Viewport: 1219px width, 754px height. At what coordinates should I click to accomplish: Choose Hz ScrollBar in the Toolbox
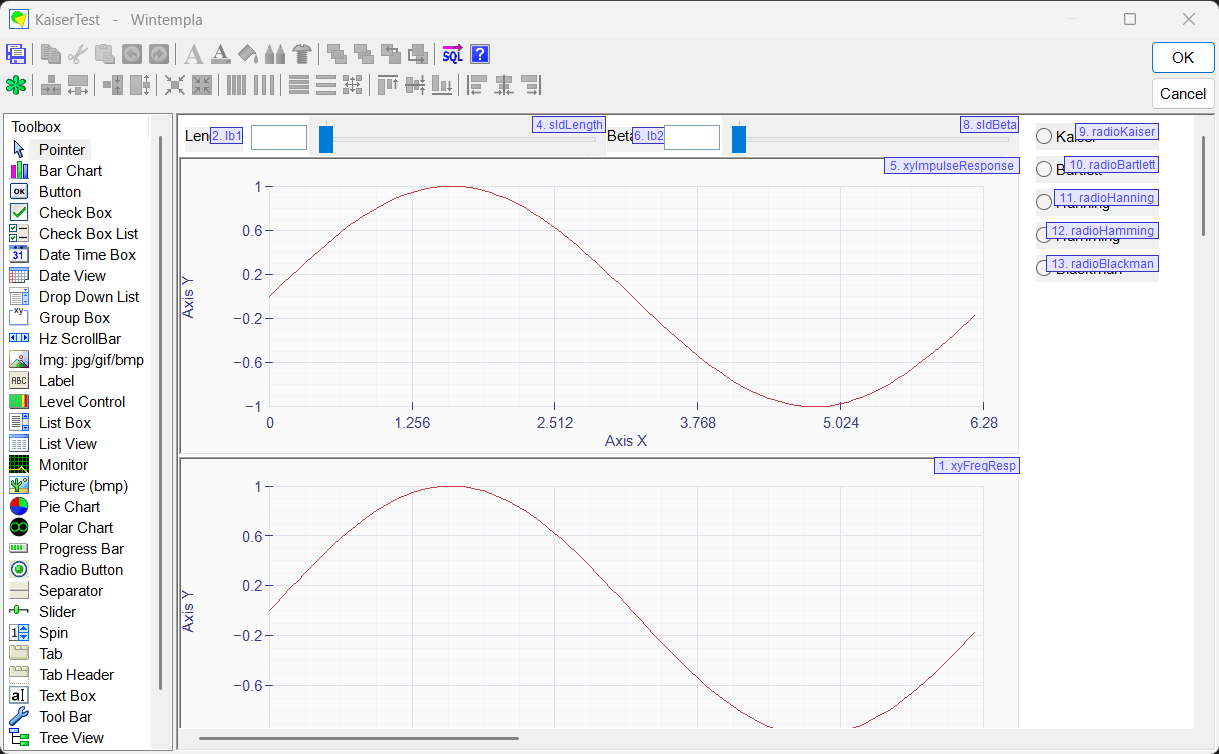79,338
